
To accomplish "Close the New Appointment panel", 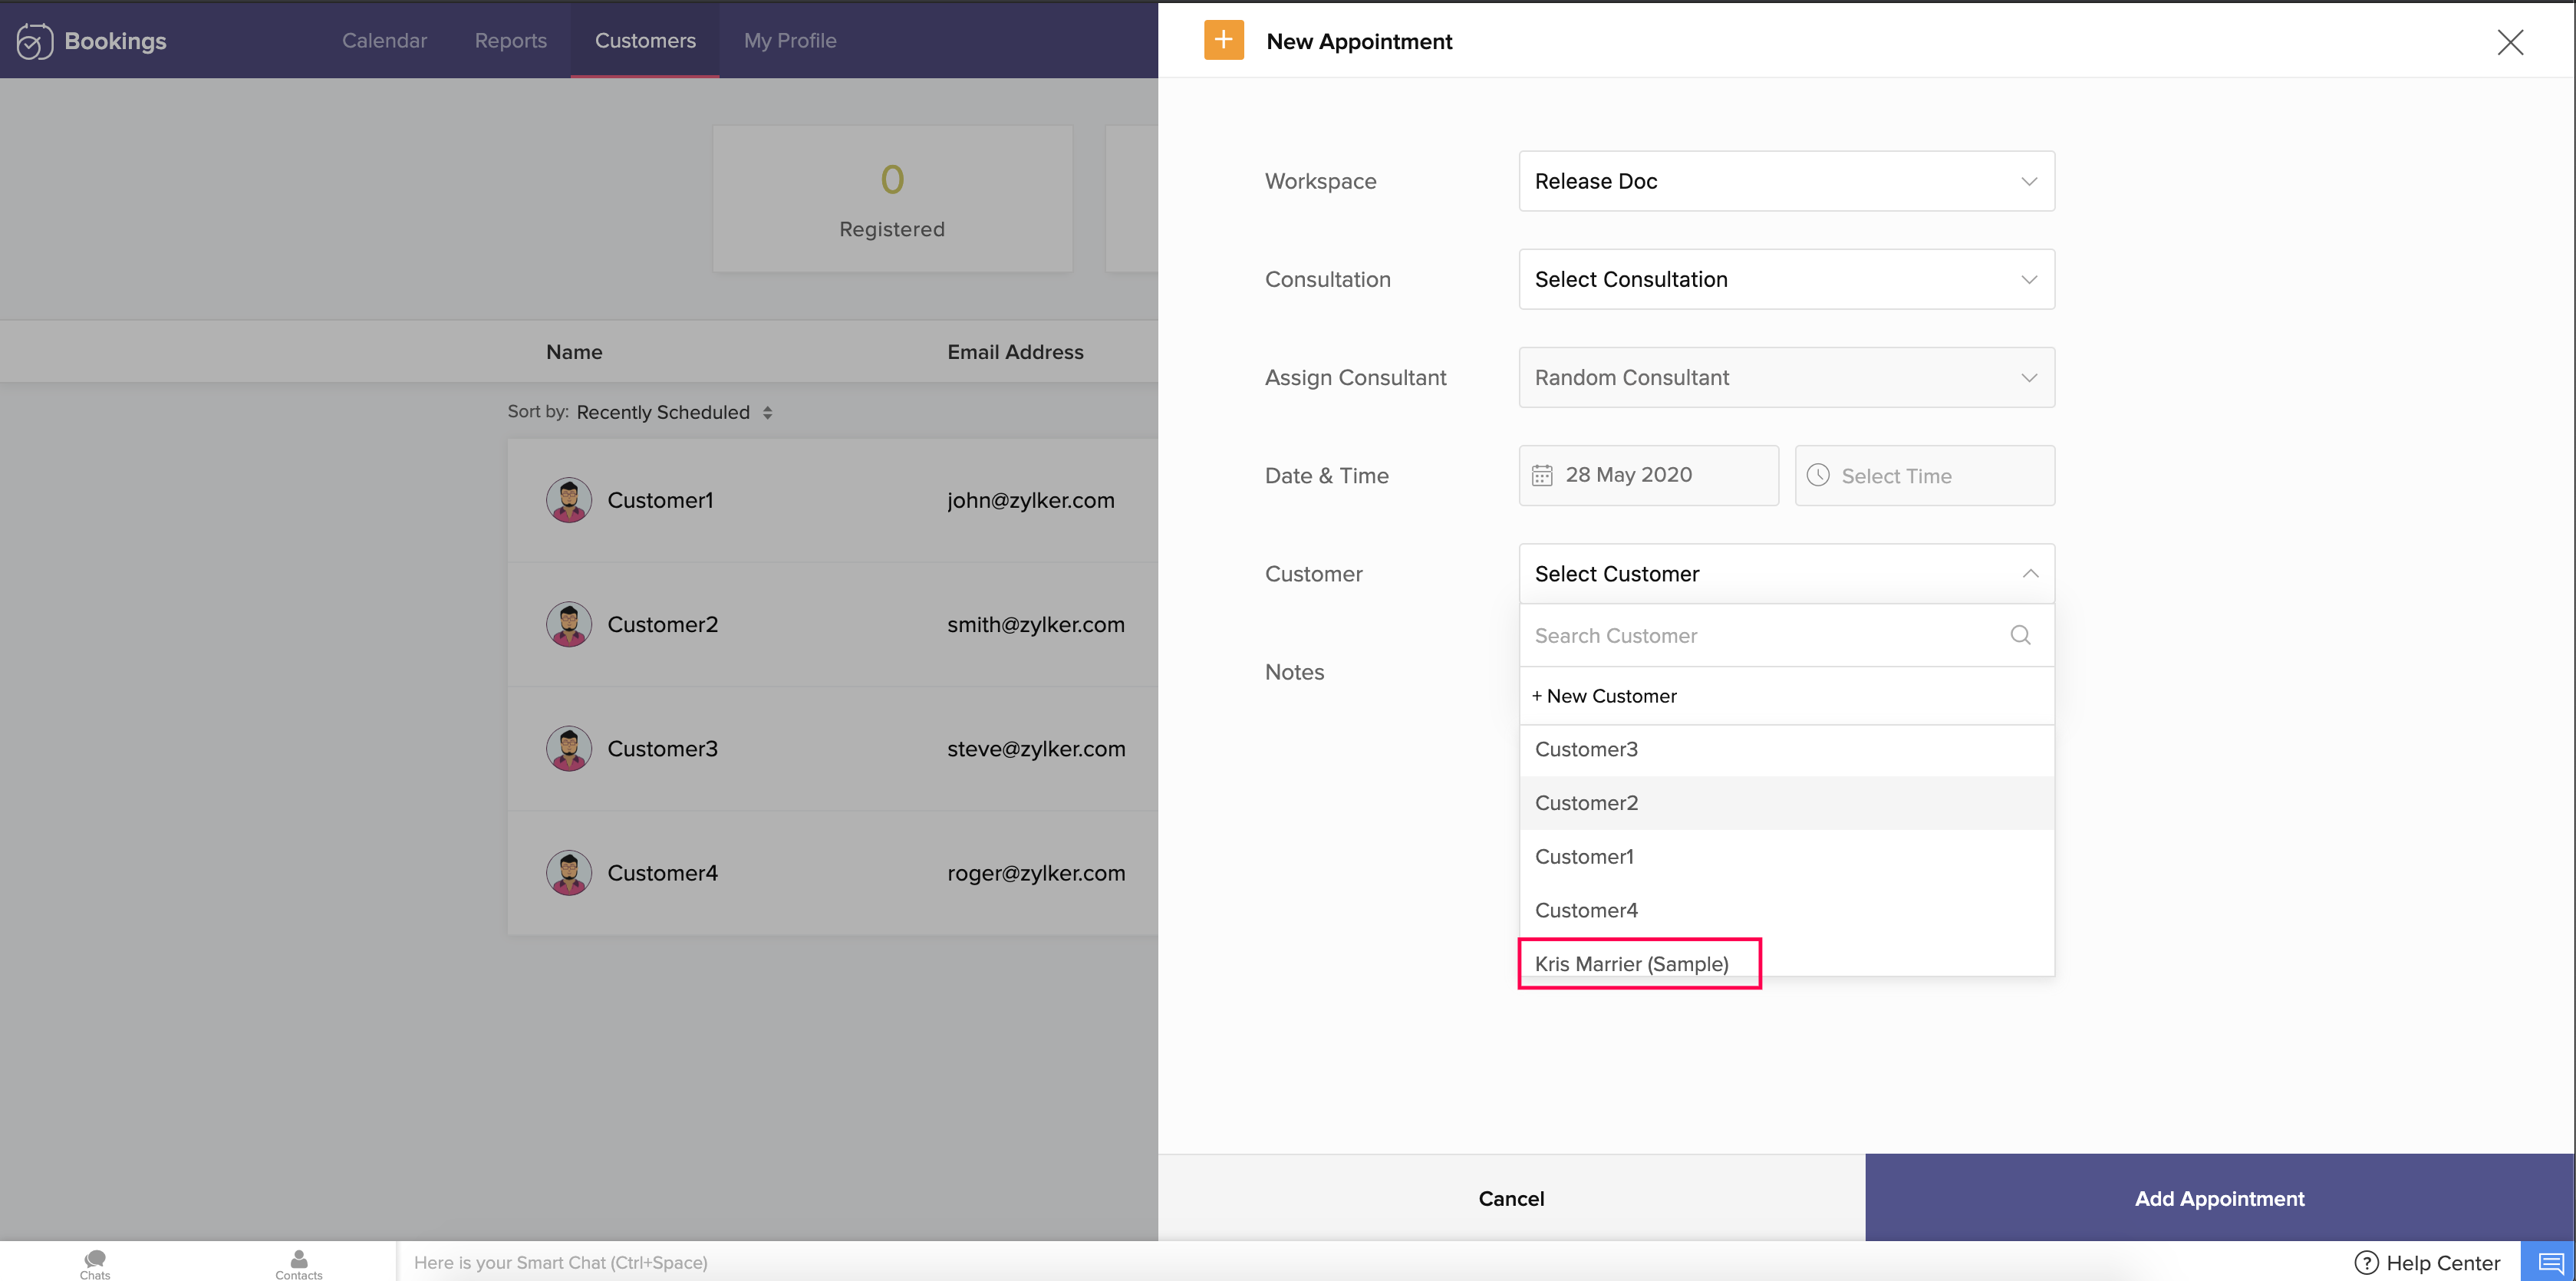I will point(2510,42).
